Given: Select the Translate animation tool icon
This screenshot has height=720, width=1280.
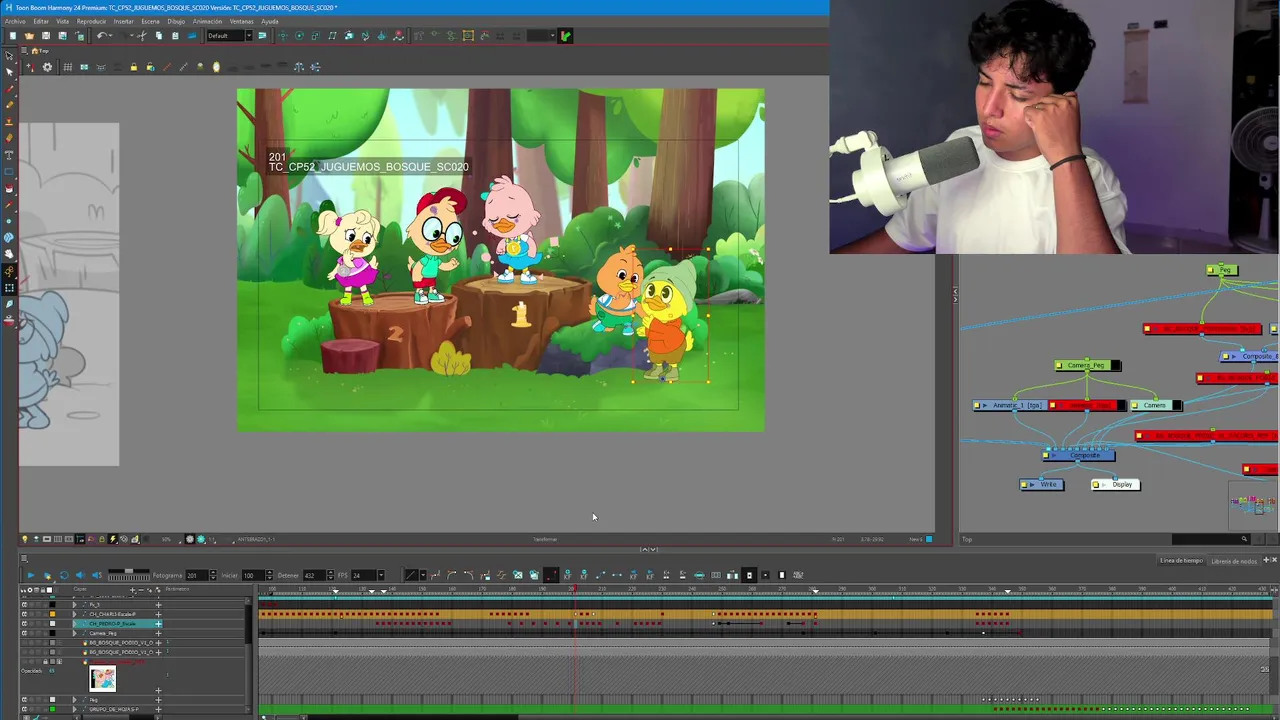Looking at the screenshot, I should (x=283, y=36).
